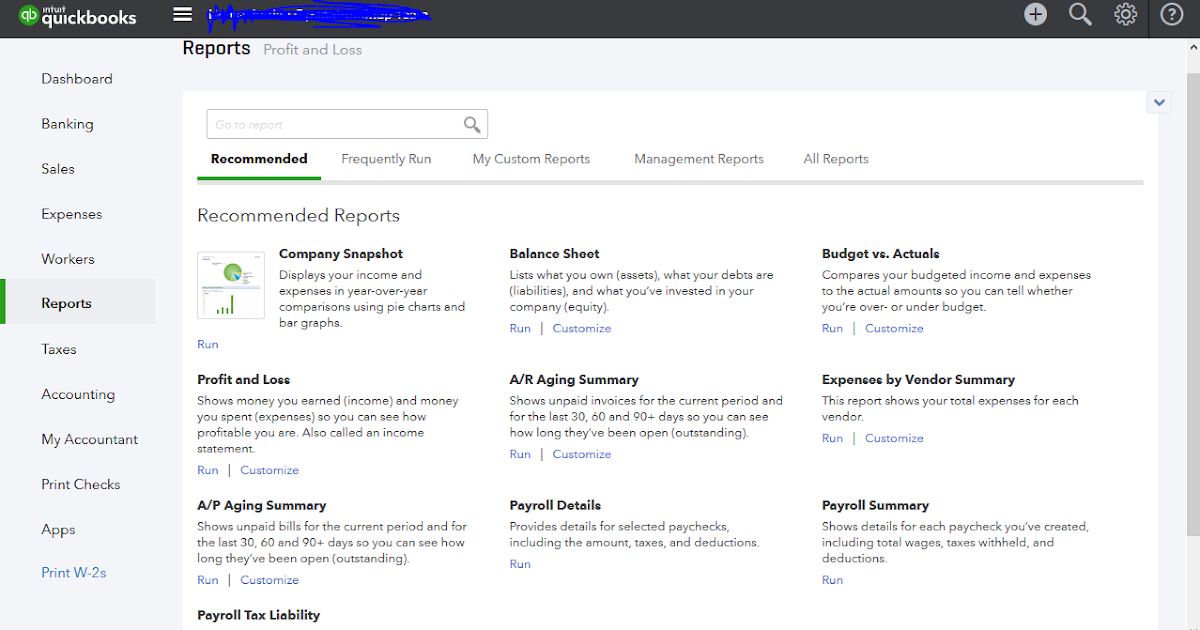Click the A/P Aging Summary title
The height and width of the screenshot is (630, 1200).
pyautogui.click(x=262, y=506)
